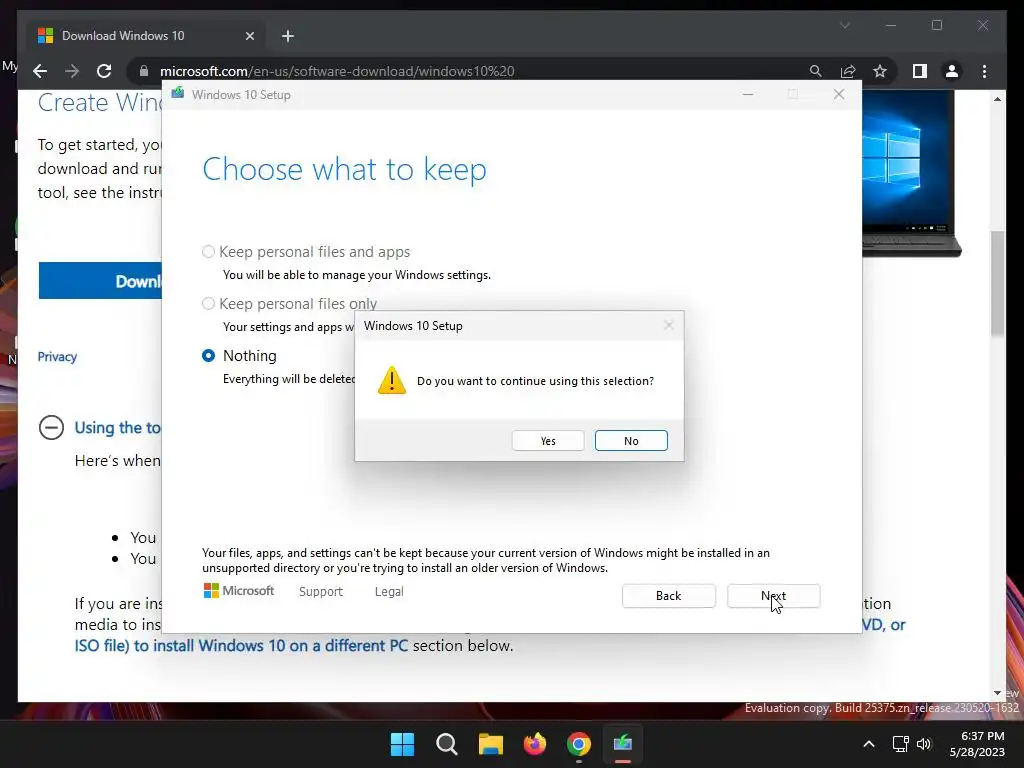Screen dimensions: 1024x768
Task: Click the blue Download button on webpage
Action: 100,281
